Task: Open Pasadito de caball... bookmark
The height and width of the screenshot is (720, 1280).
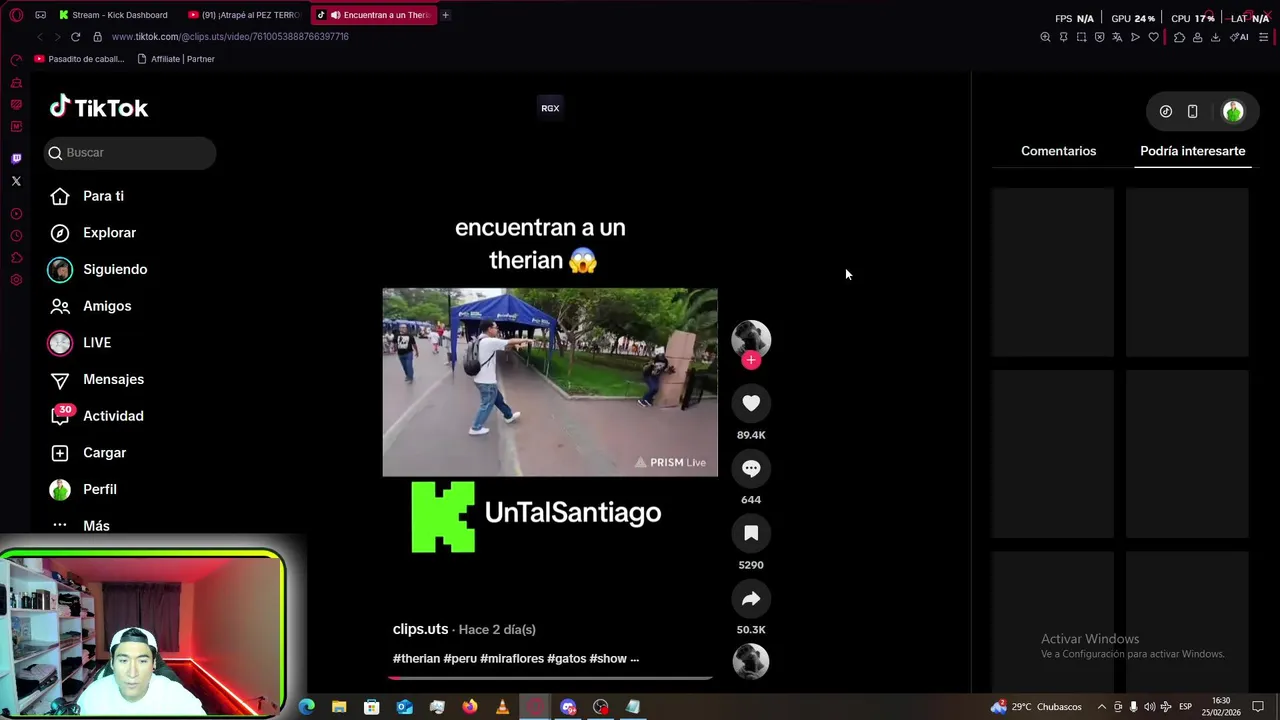Action: 79,59
